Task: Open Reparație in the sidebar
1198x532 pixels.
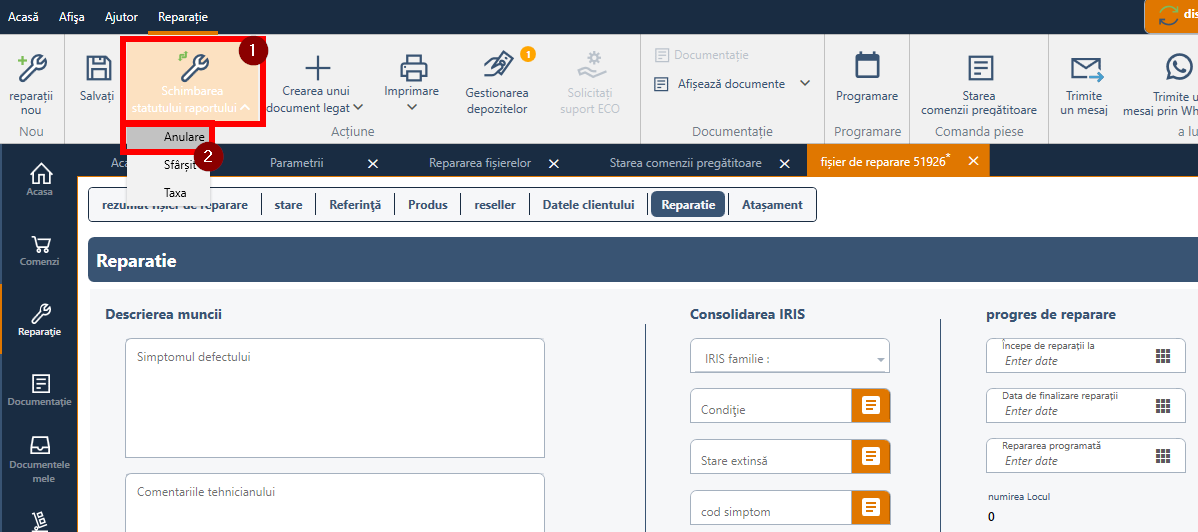Action: point(39,320)
